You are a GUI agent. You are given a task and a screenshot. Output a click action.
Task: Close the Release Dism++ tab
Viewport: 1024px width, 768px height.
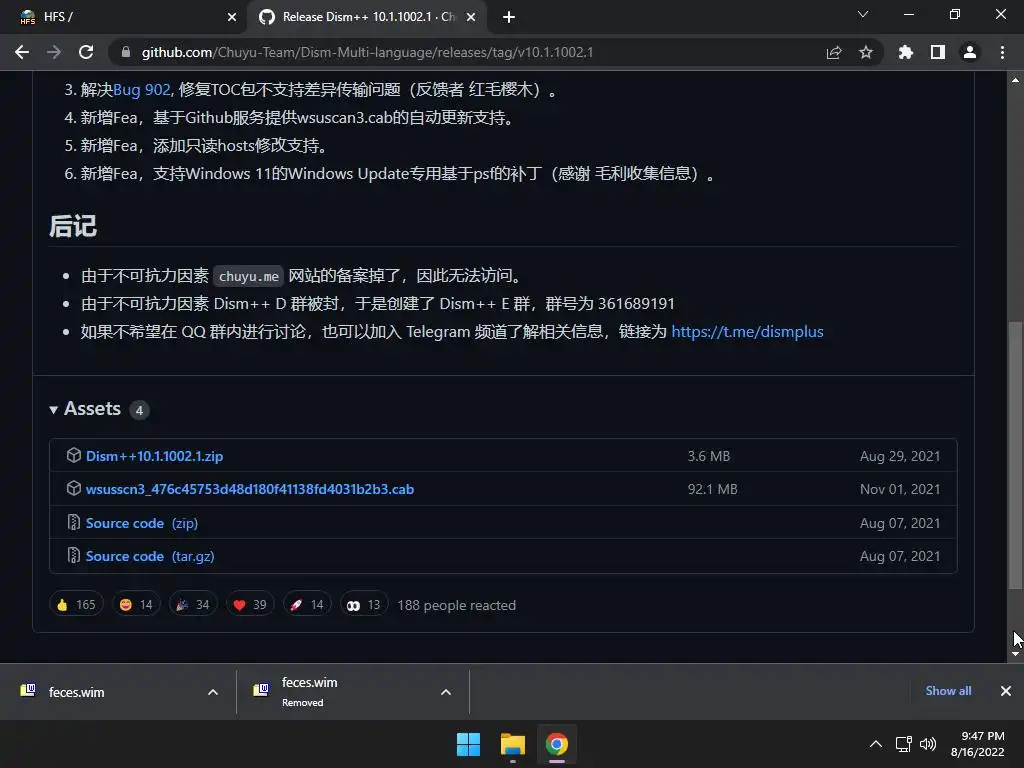(x=471, y=17)
